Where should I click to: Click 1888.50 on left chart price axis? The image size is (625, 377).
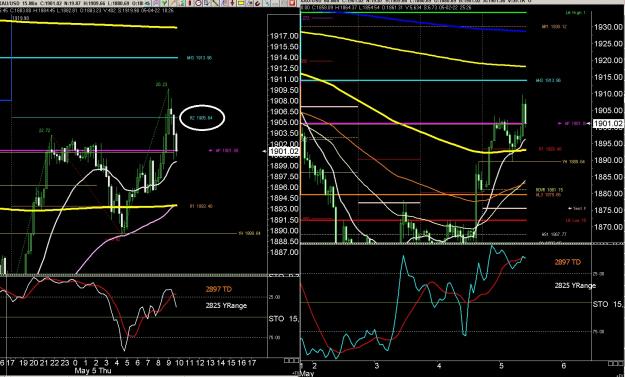[x=284, y=241]
